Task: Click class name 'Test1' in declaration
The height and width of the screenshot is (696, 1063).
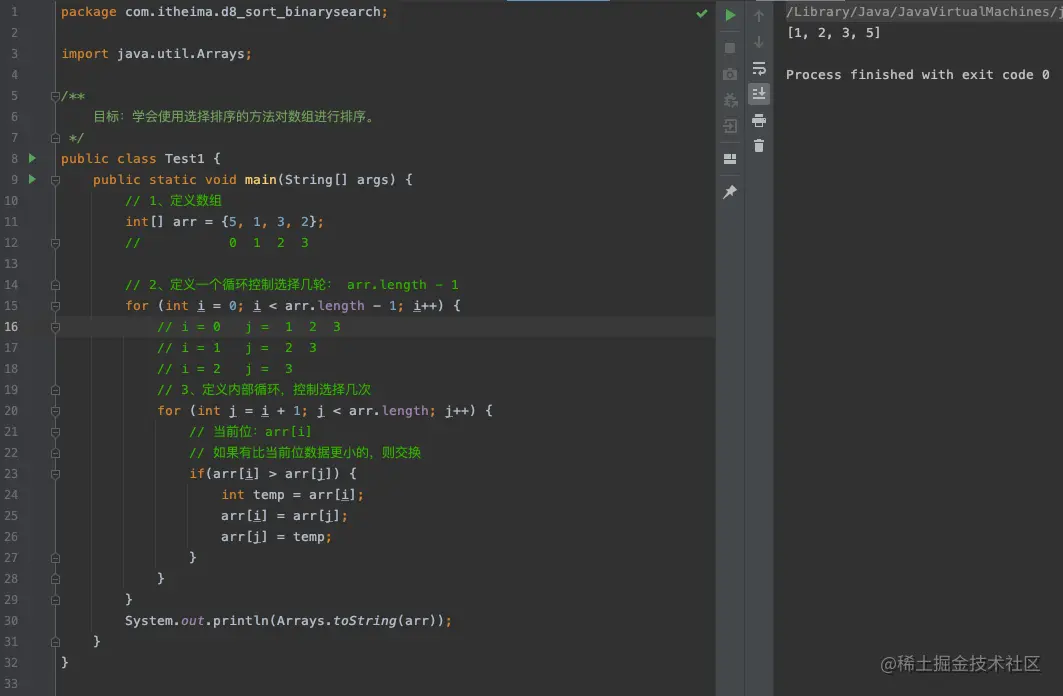Action: pos(184,158)
